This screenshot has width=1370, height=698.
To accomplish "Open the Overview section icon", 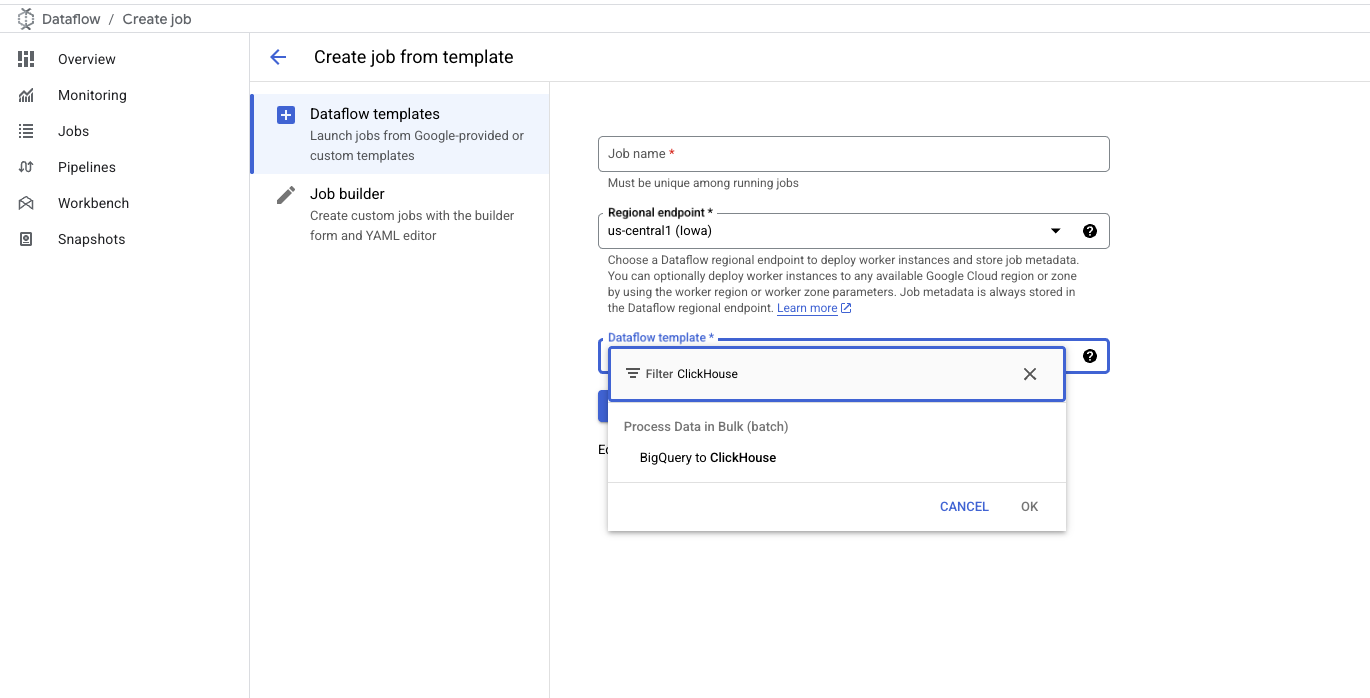I will (x=26, y=59).
